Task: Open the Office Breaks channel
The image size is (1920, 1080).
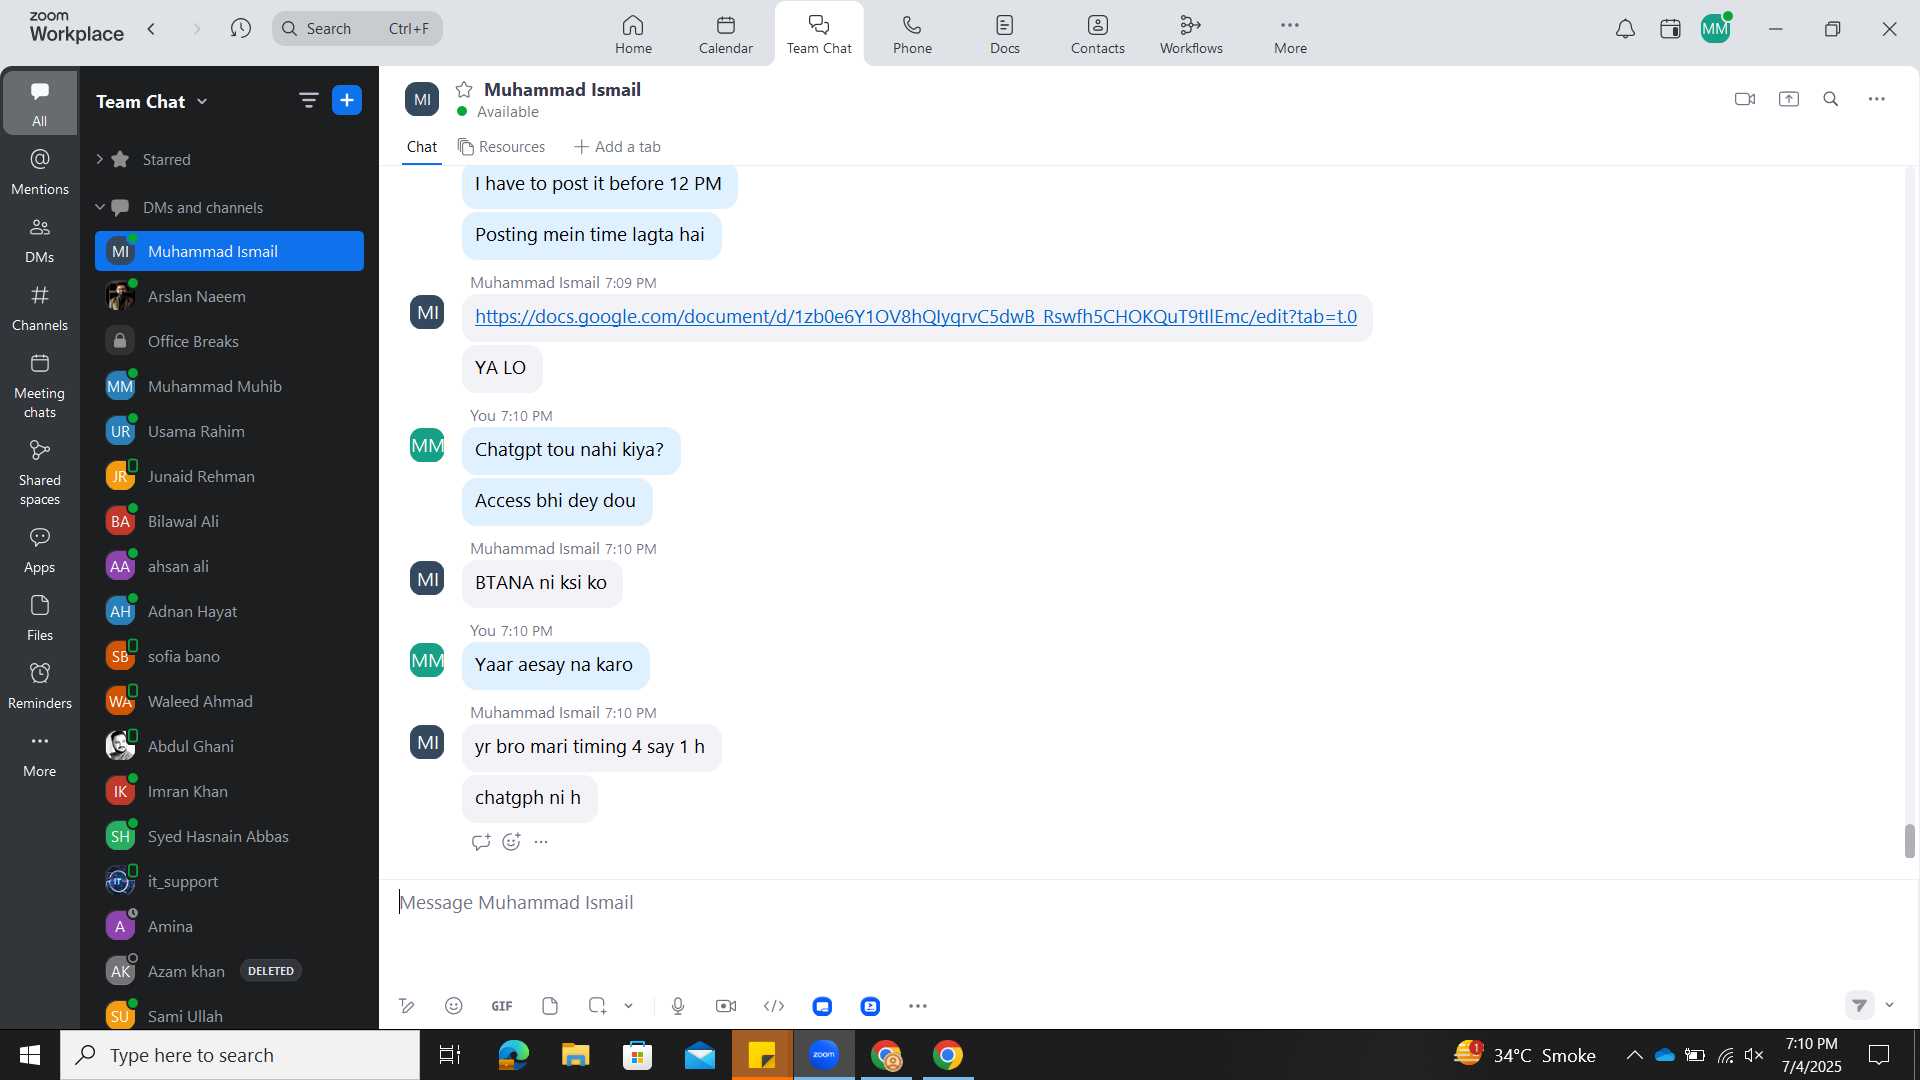Action: (x=229, y=341)
